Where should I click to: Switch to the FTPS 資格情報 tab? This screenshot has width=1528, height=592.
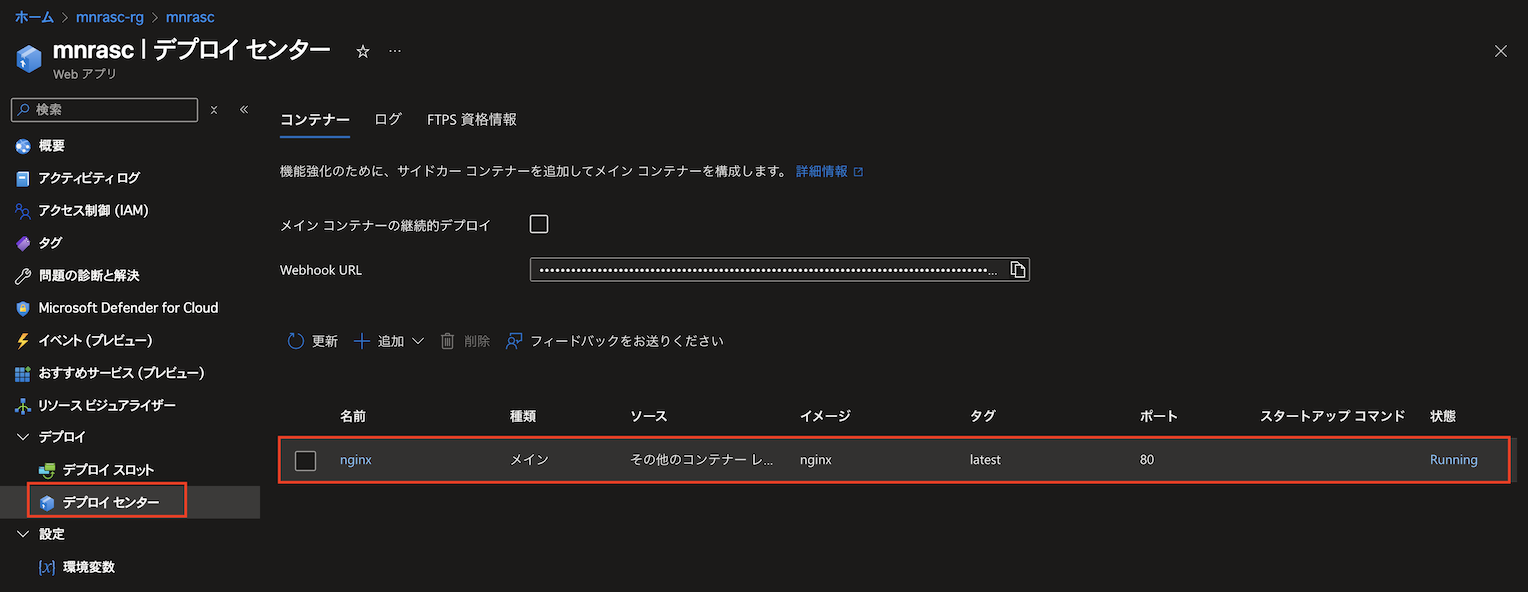click(x=472, y=119)
